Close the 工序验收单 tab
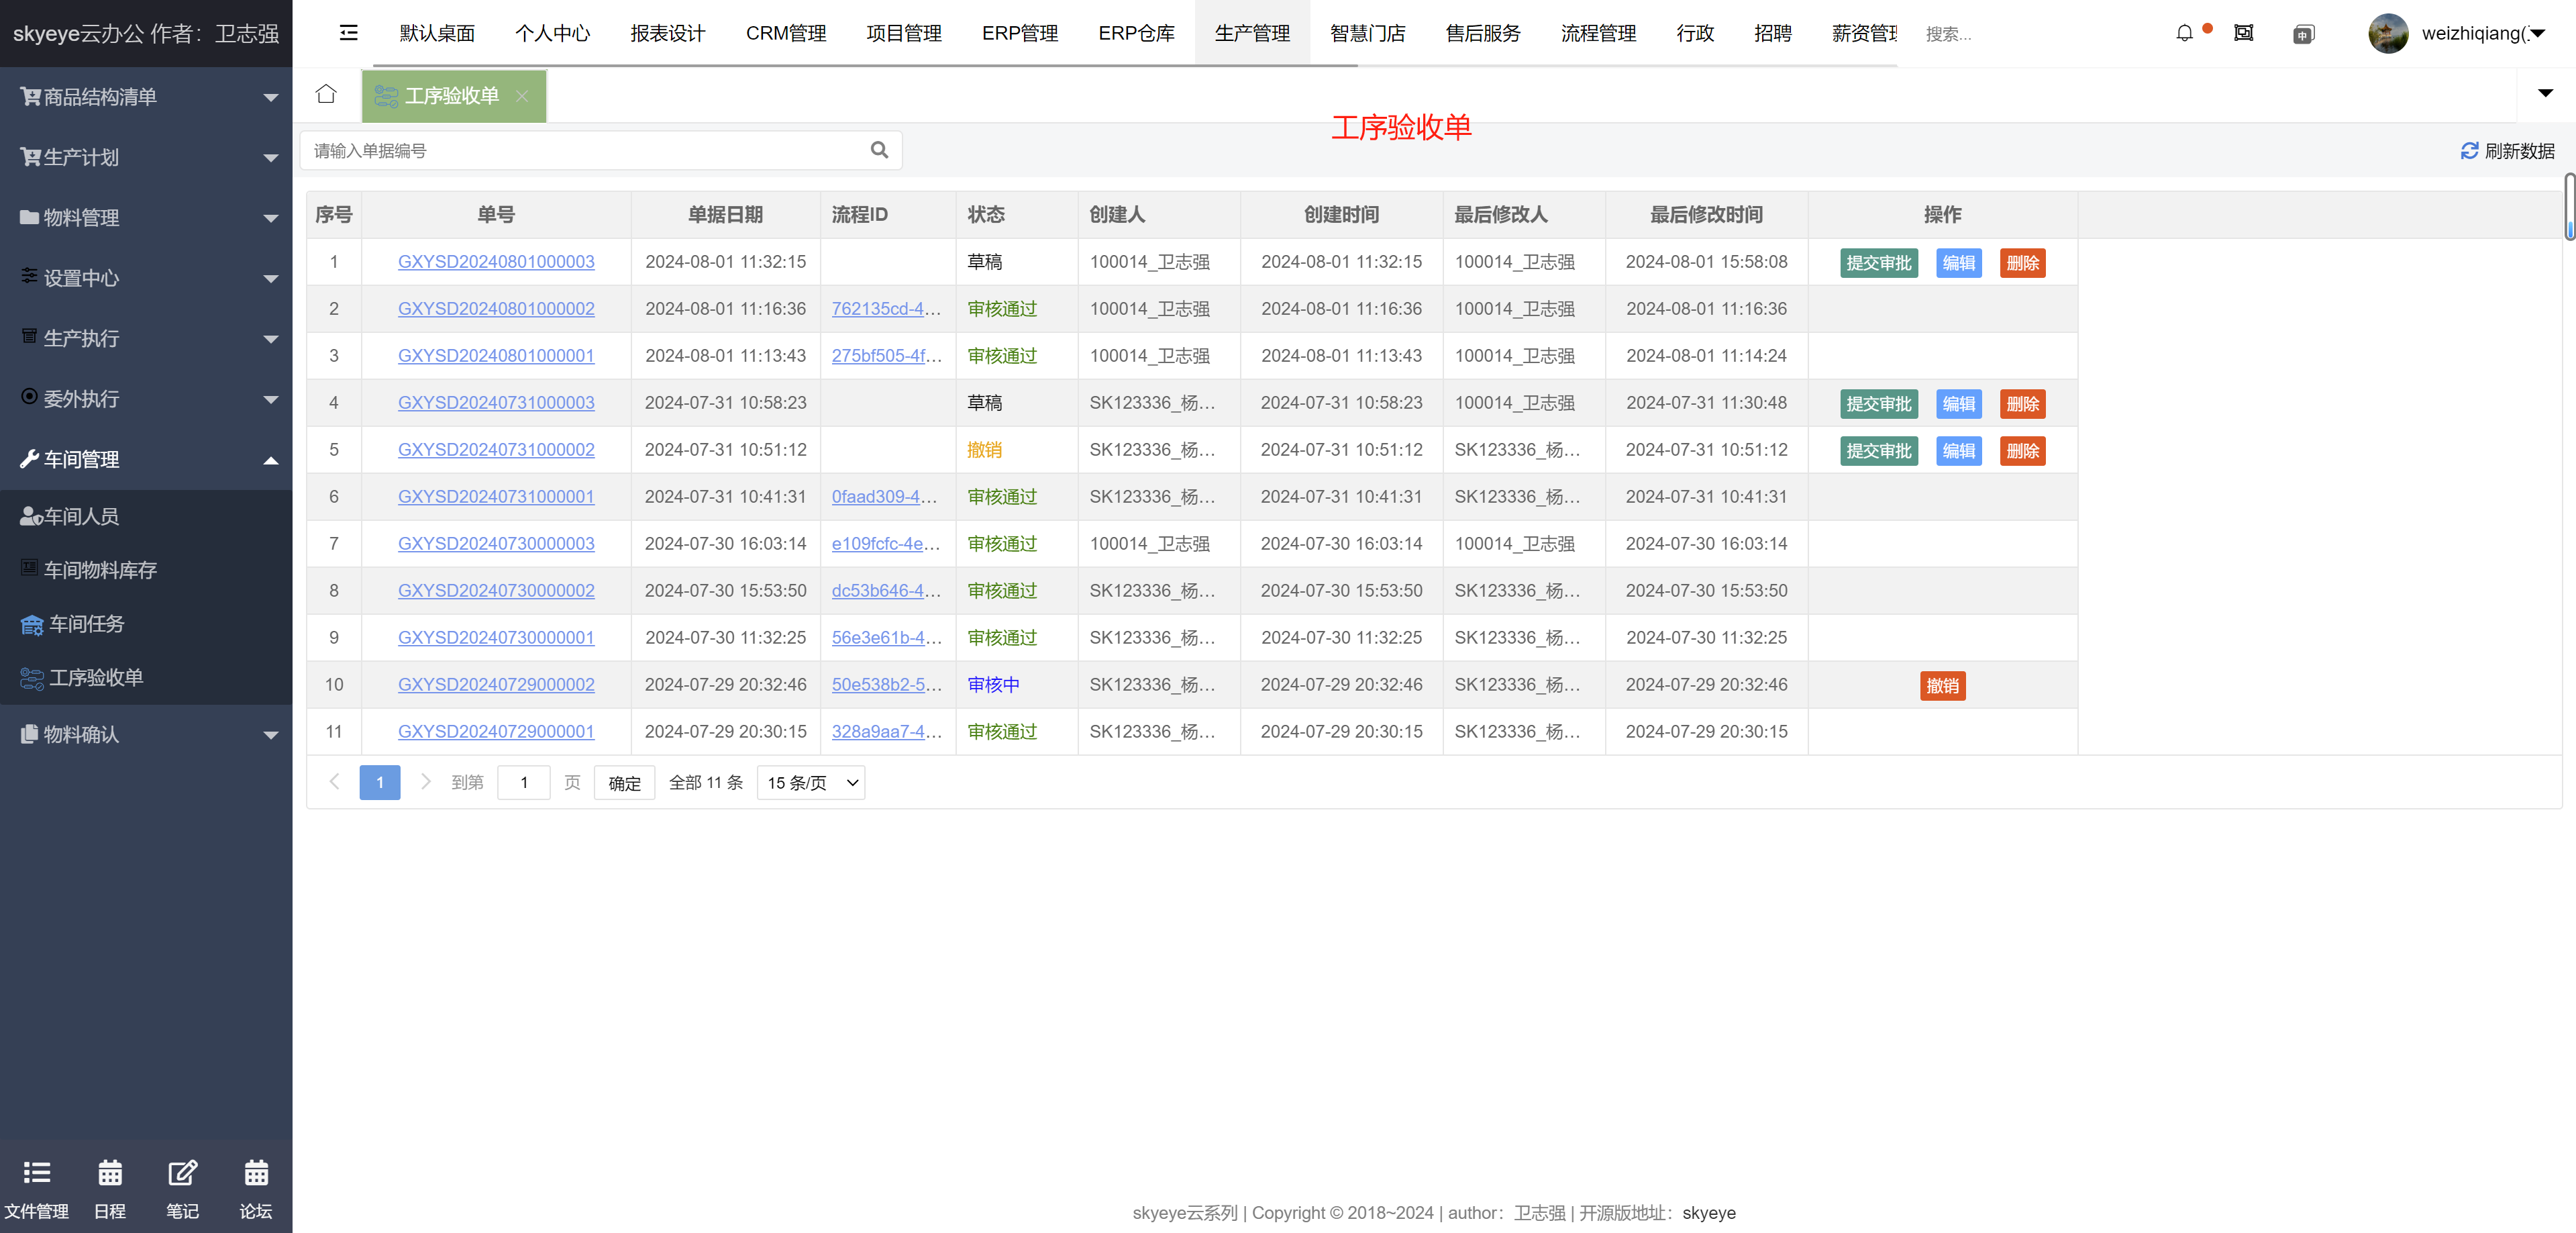 point(522,96)
